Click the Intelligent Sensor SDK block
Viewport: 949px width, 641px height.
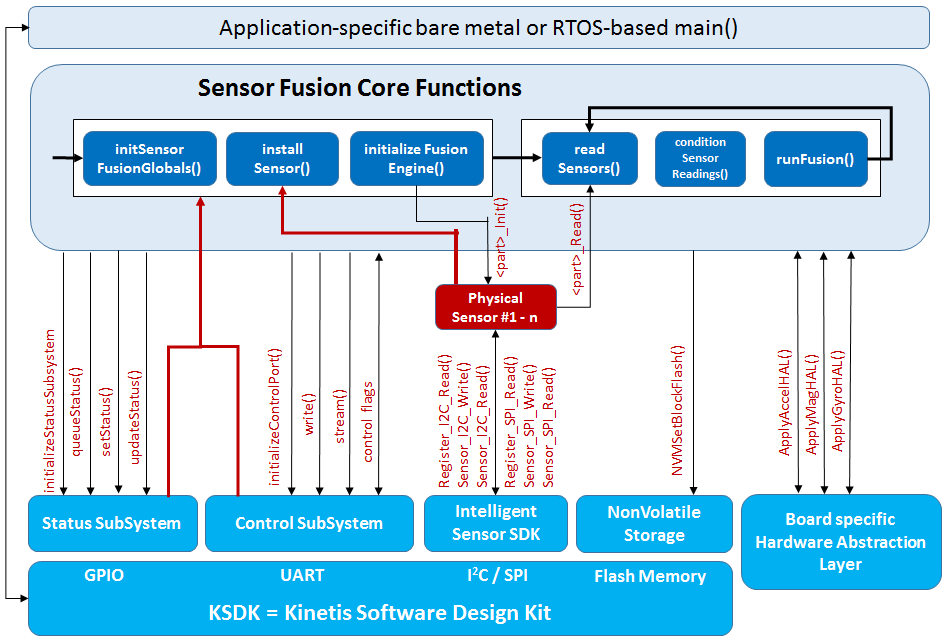[495, 523]
